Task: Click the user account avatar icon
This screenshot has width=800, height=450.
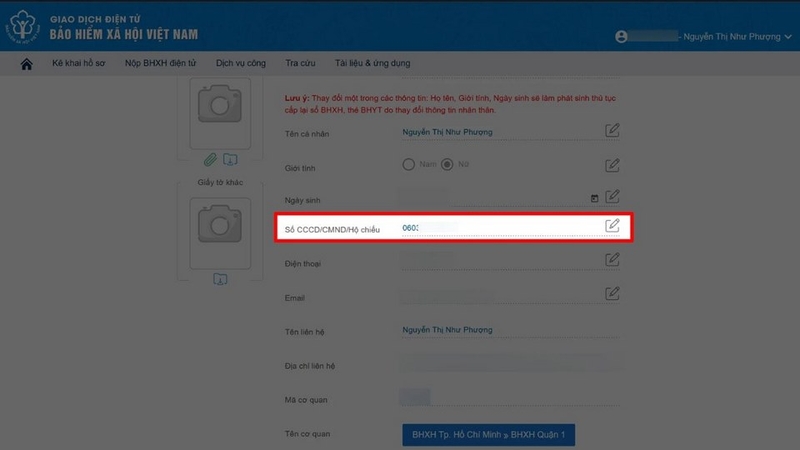Action: [x=621, y=37]
